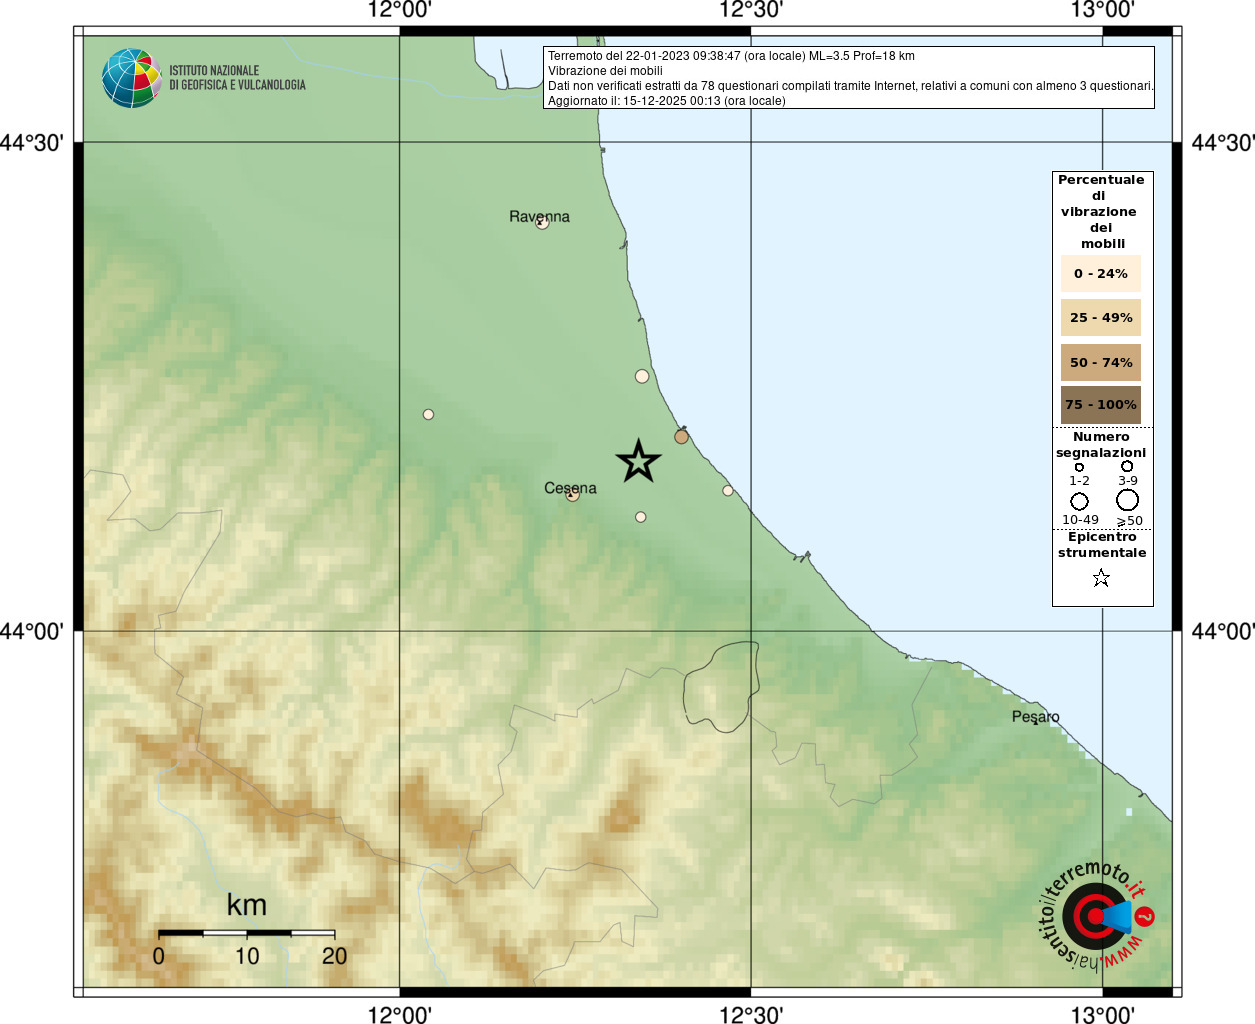The height and width of the screenshot is (1024, 1255).
Task: Click the 75 - 100% legend swatch
Action: tap(1101, 405)
